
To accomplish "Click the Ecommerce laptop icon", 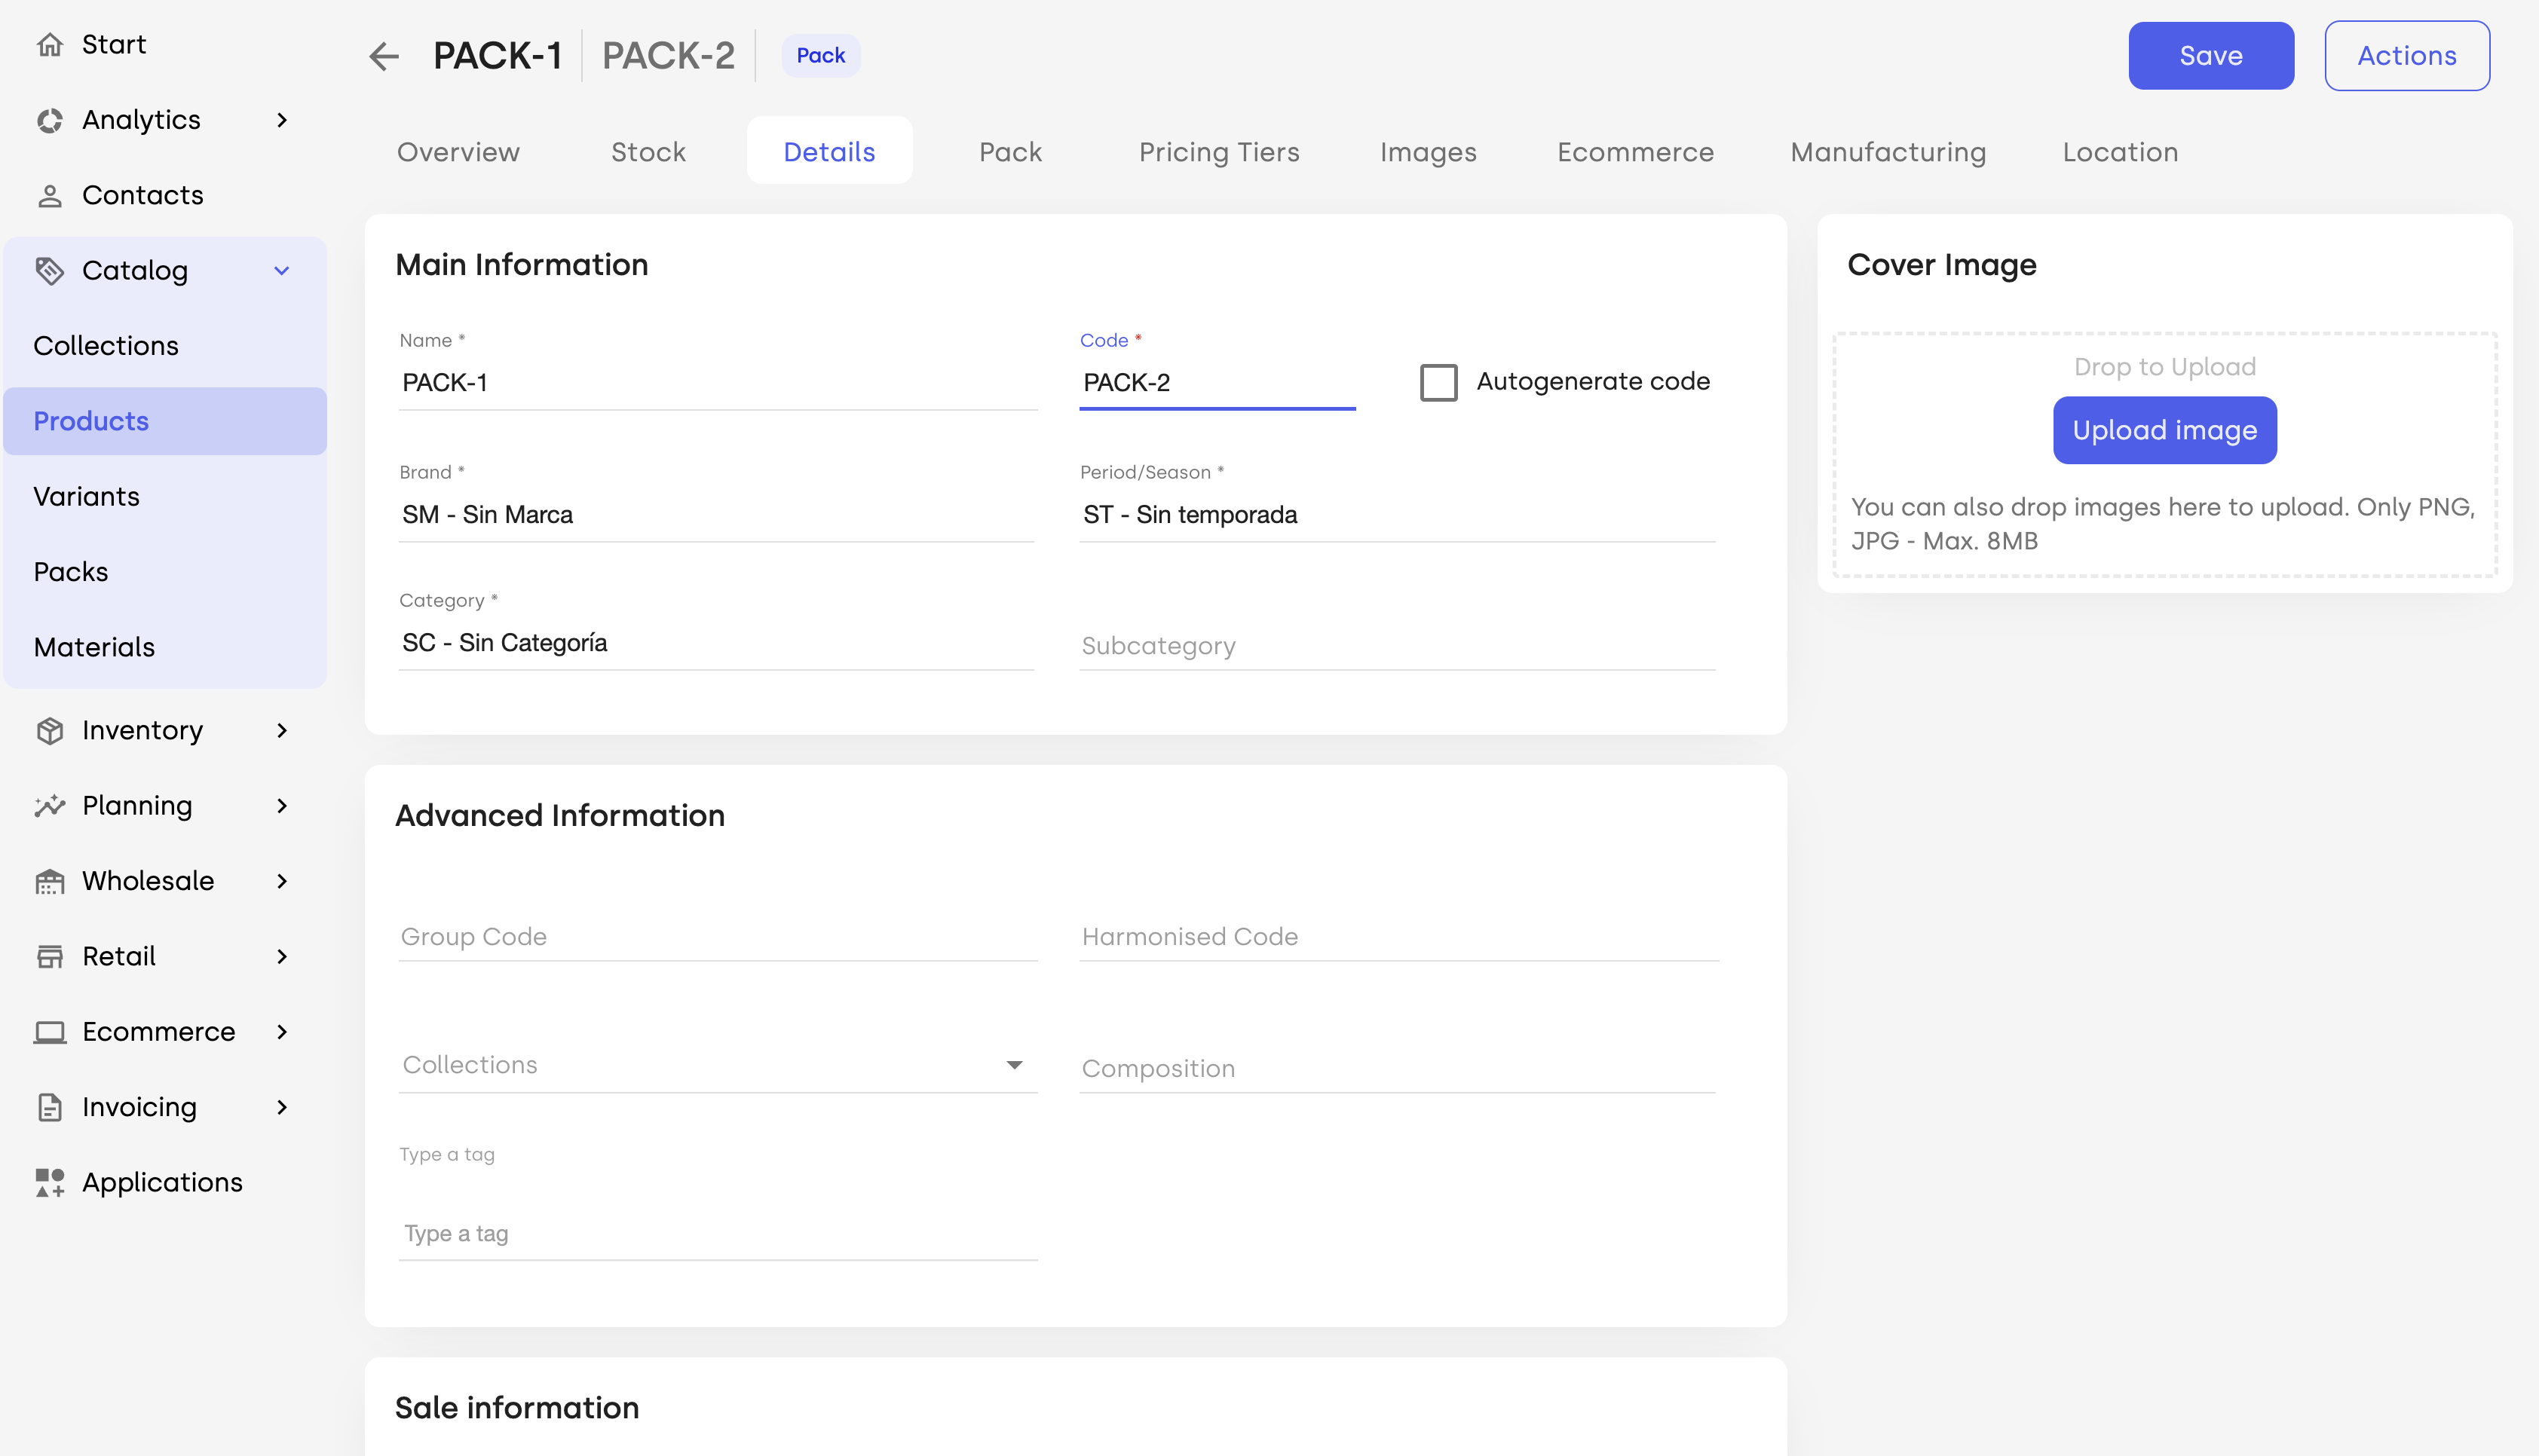I will coord(50,1032).
